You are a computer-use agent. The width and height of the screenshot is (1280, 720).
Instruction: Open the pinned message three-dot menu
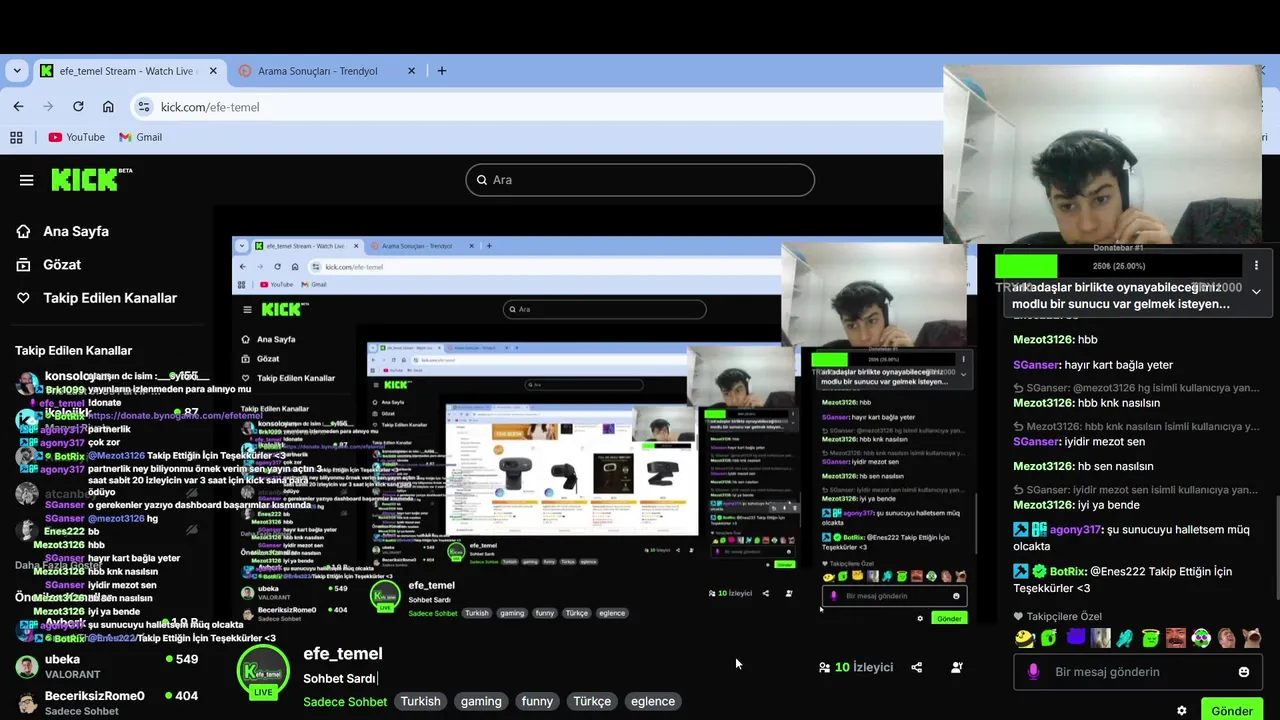tap(1256, 266)
